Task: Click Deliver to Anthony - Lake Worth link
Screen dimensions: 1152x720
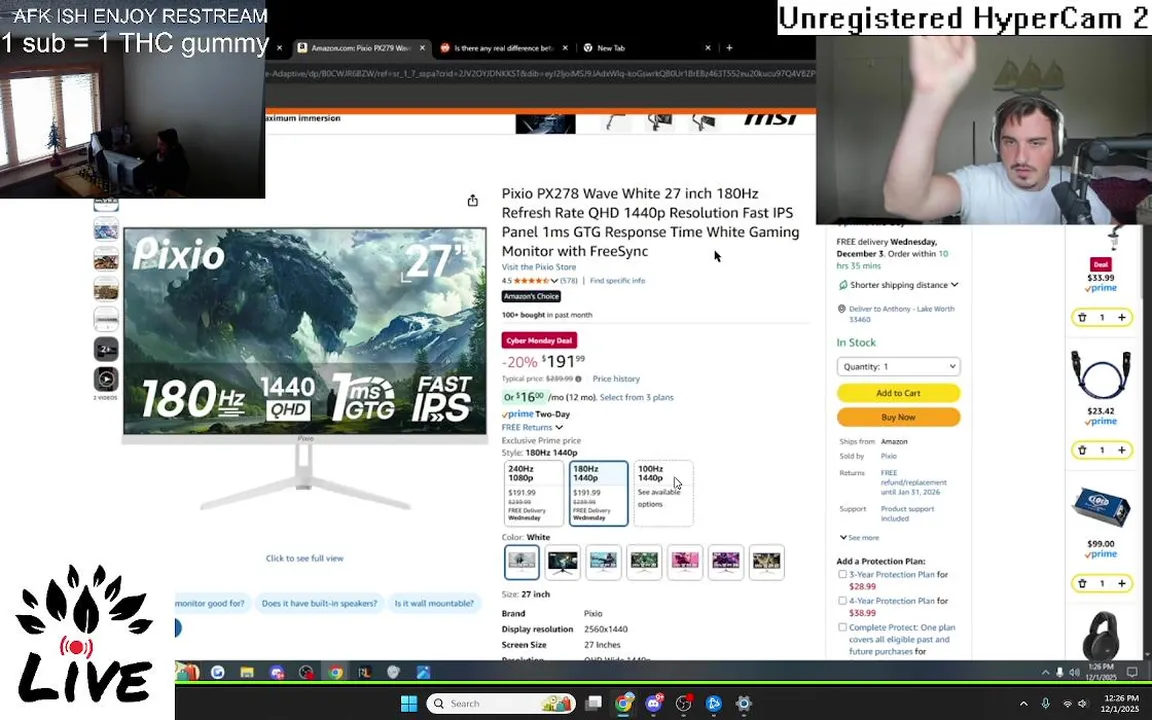Action: (x=901, y=314)
